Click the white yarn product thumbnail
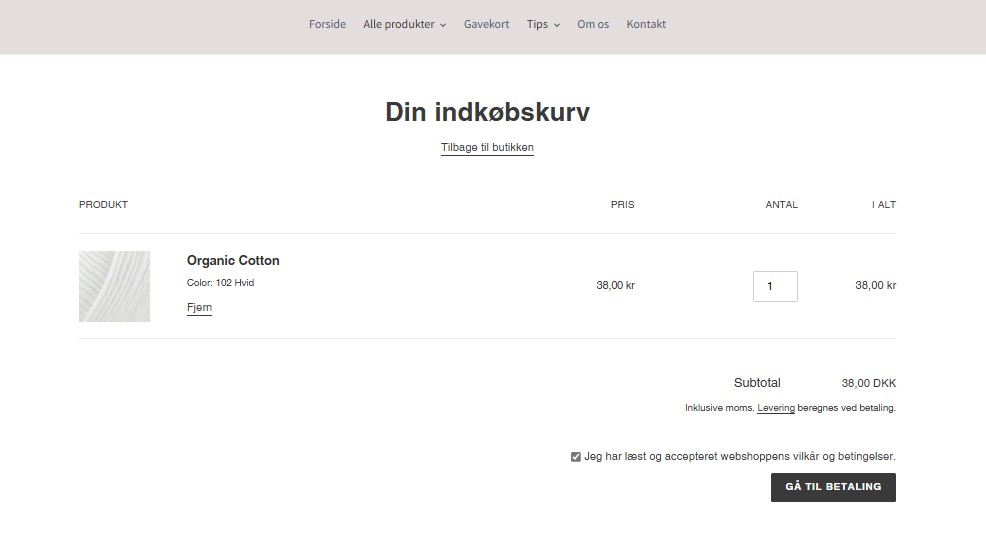986x533 pixels. (114, 286)
